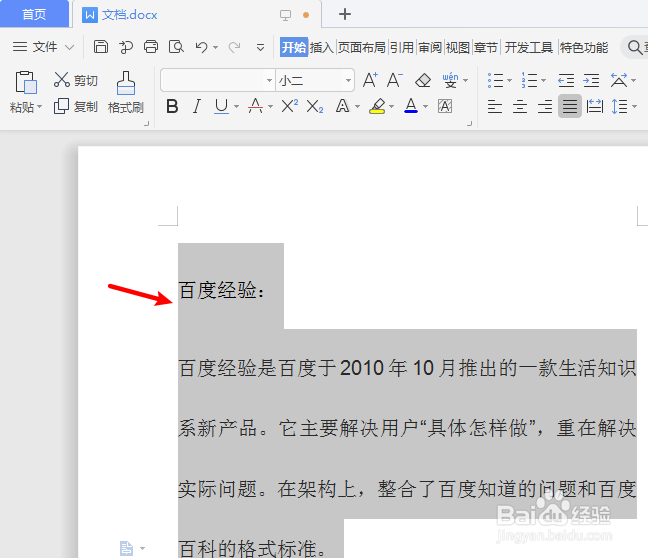Select the Format Painter (格式刷) tool
648x558 pixels.
126,93
